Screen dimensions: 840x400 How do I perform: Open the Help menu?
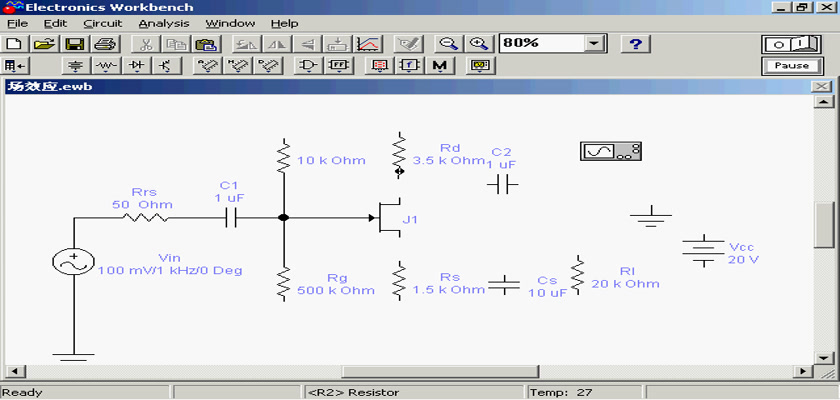tap(284, 24)
